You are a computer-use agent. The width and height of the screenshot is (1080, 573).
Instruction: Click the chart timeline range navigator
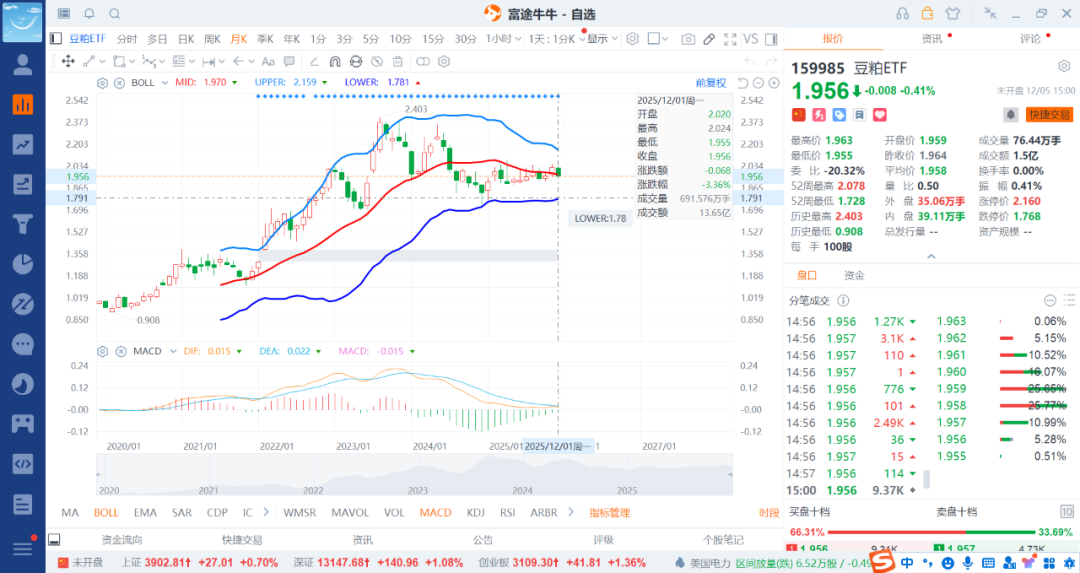pos(414,475)
